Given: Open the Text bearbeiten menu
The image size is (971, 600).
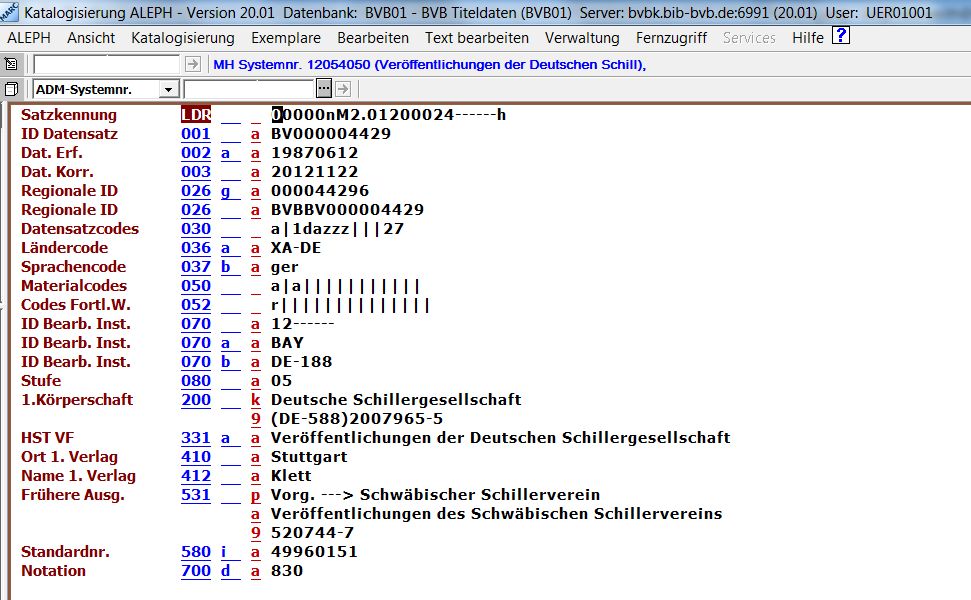Looking at the screenshot, I should [476, 38].
